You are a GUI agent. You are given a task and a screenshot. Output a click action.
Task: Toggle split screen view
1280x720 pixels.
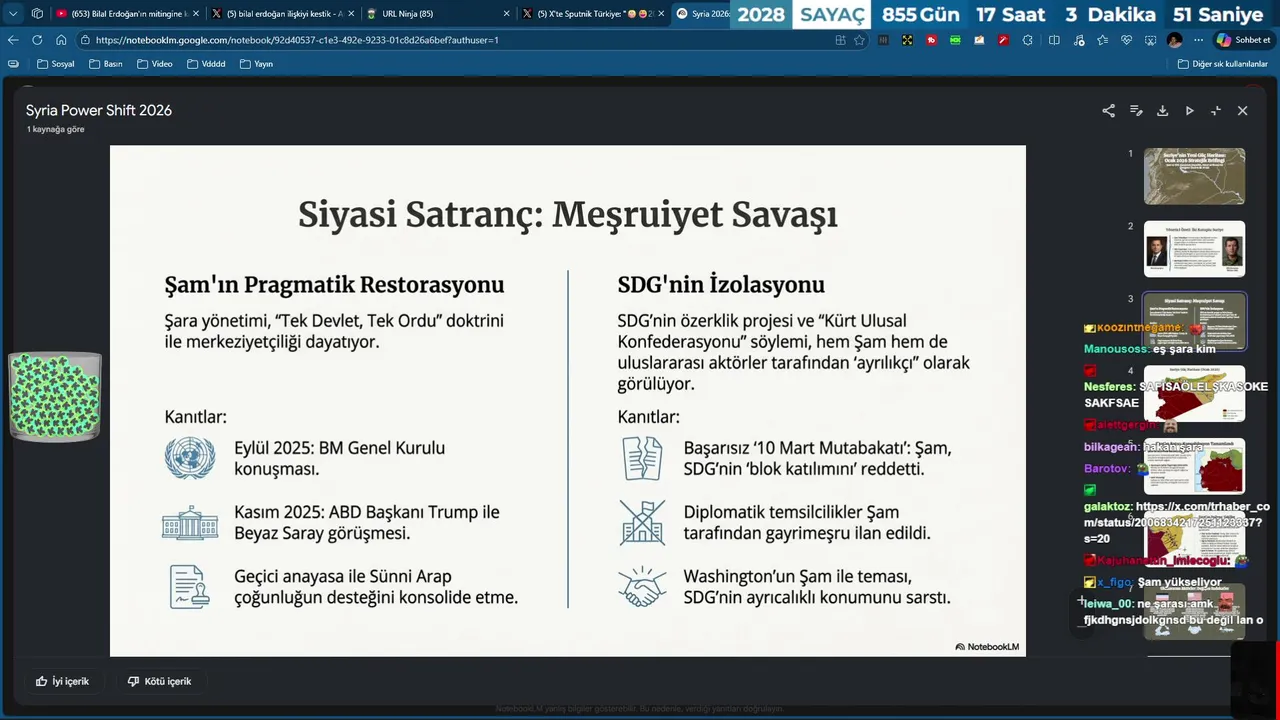[x=1054, y=40]
